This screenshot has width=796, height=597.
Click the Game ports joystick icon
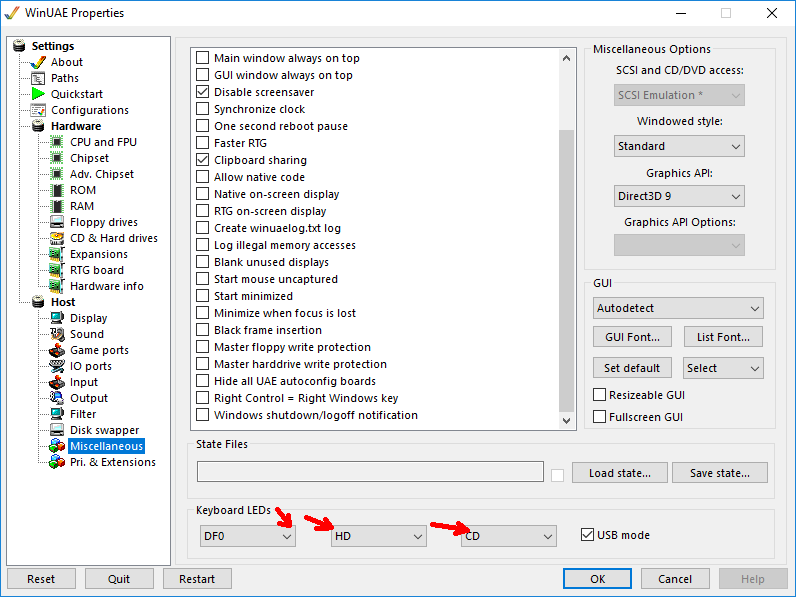click(x=57, y=350)
